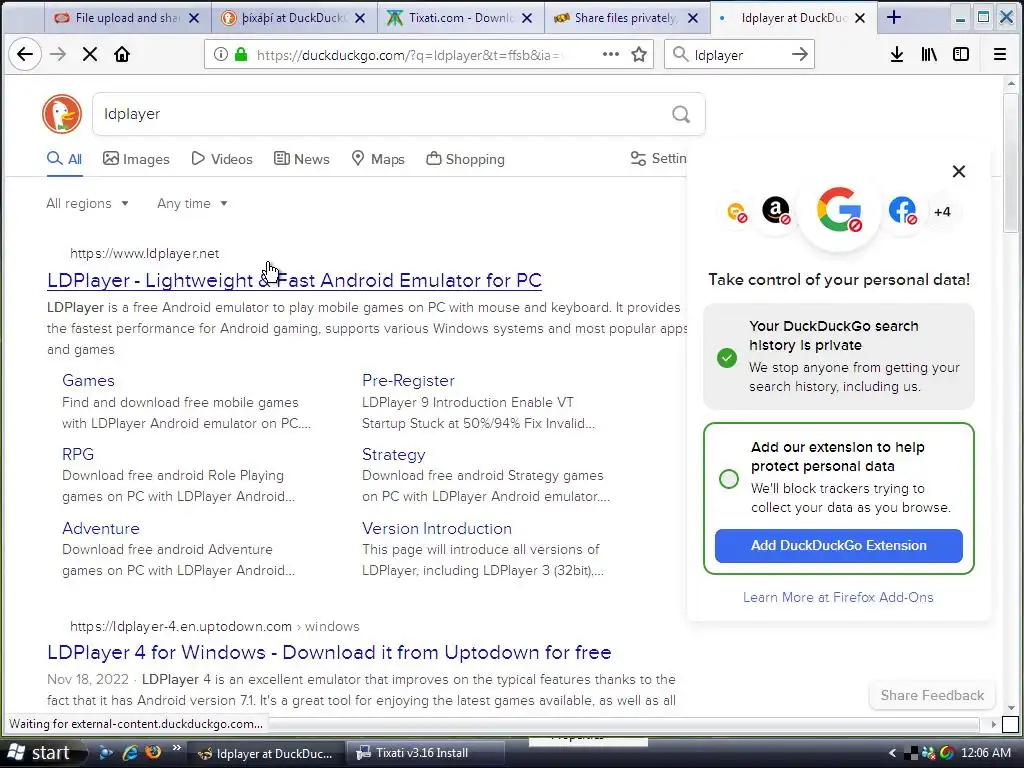Click the magnifier icon in the DuckDuckGo search box

[680, 114]
